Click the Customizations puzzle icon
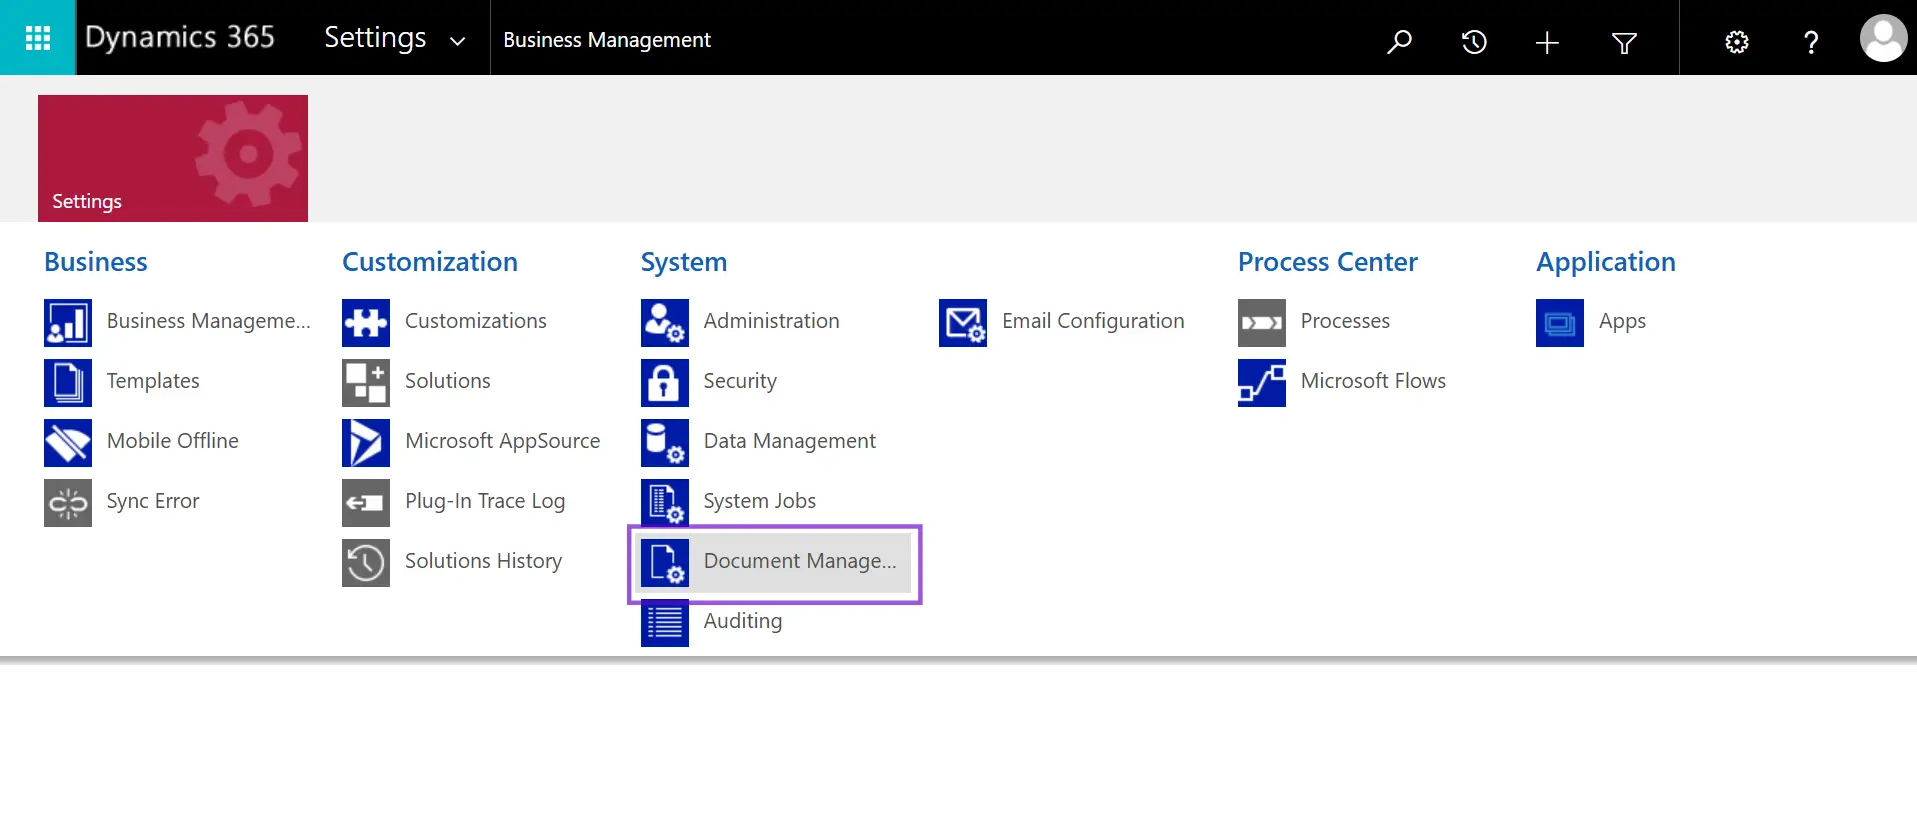Viewport: 1917px width, 838px height. [x=366, y=323]
